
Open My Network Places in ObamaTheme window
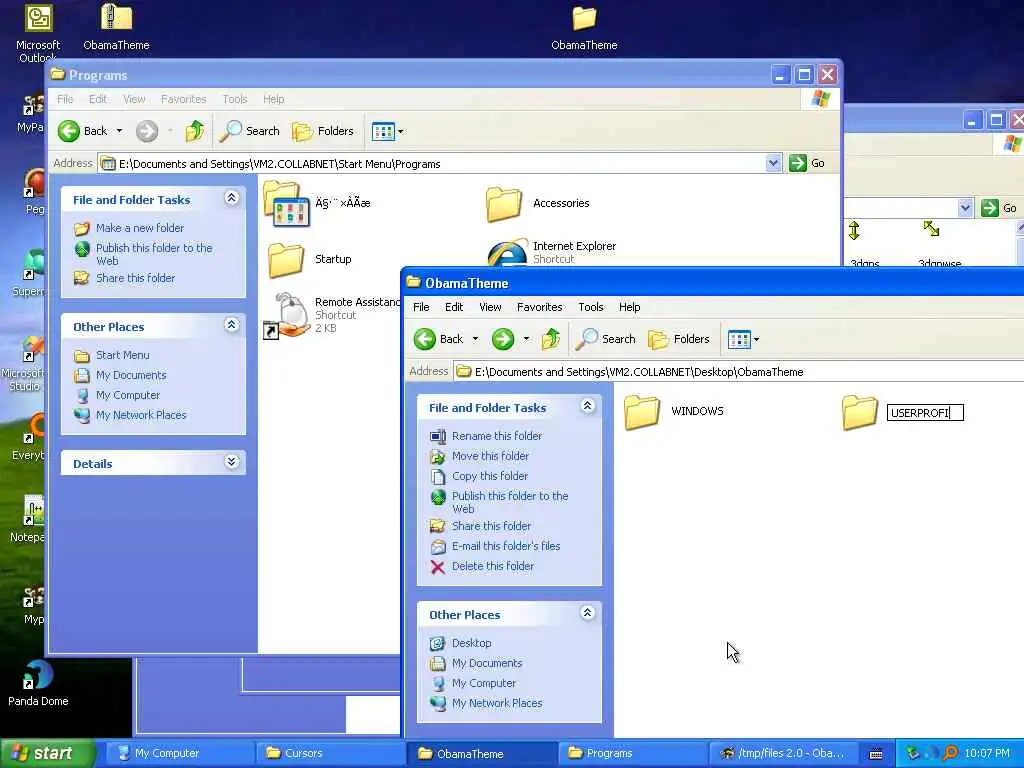click(x=497, y=703)
